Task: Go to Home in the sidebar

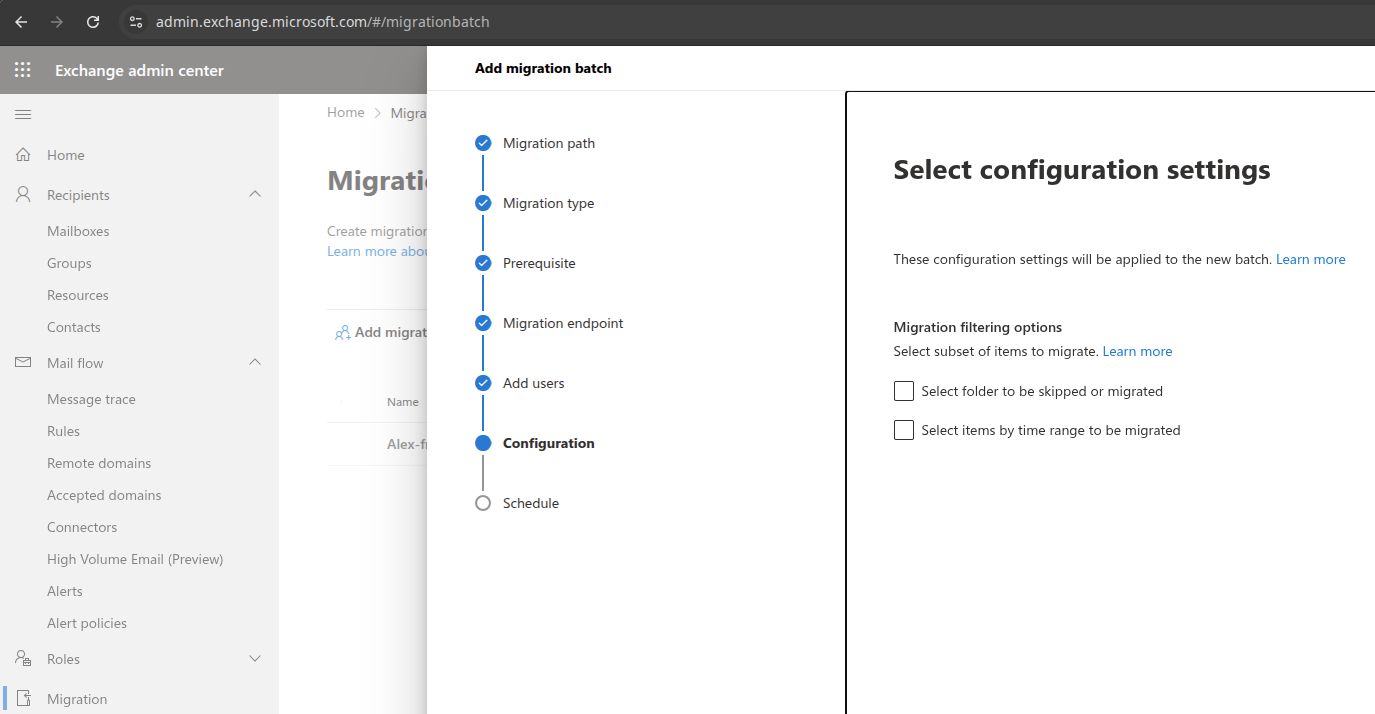Action: [65, 155]
